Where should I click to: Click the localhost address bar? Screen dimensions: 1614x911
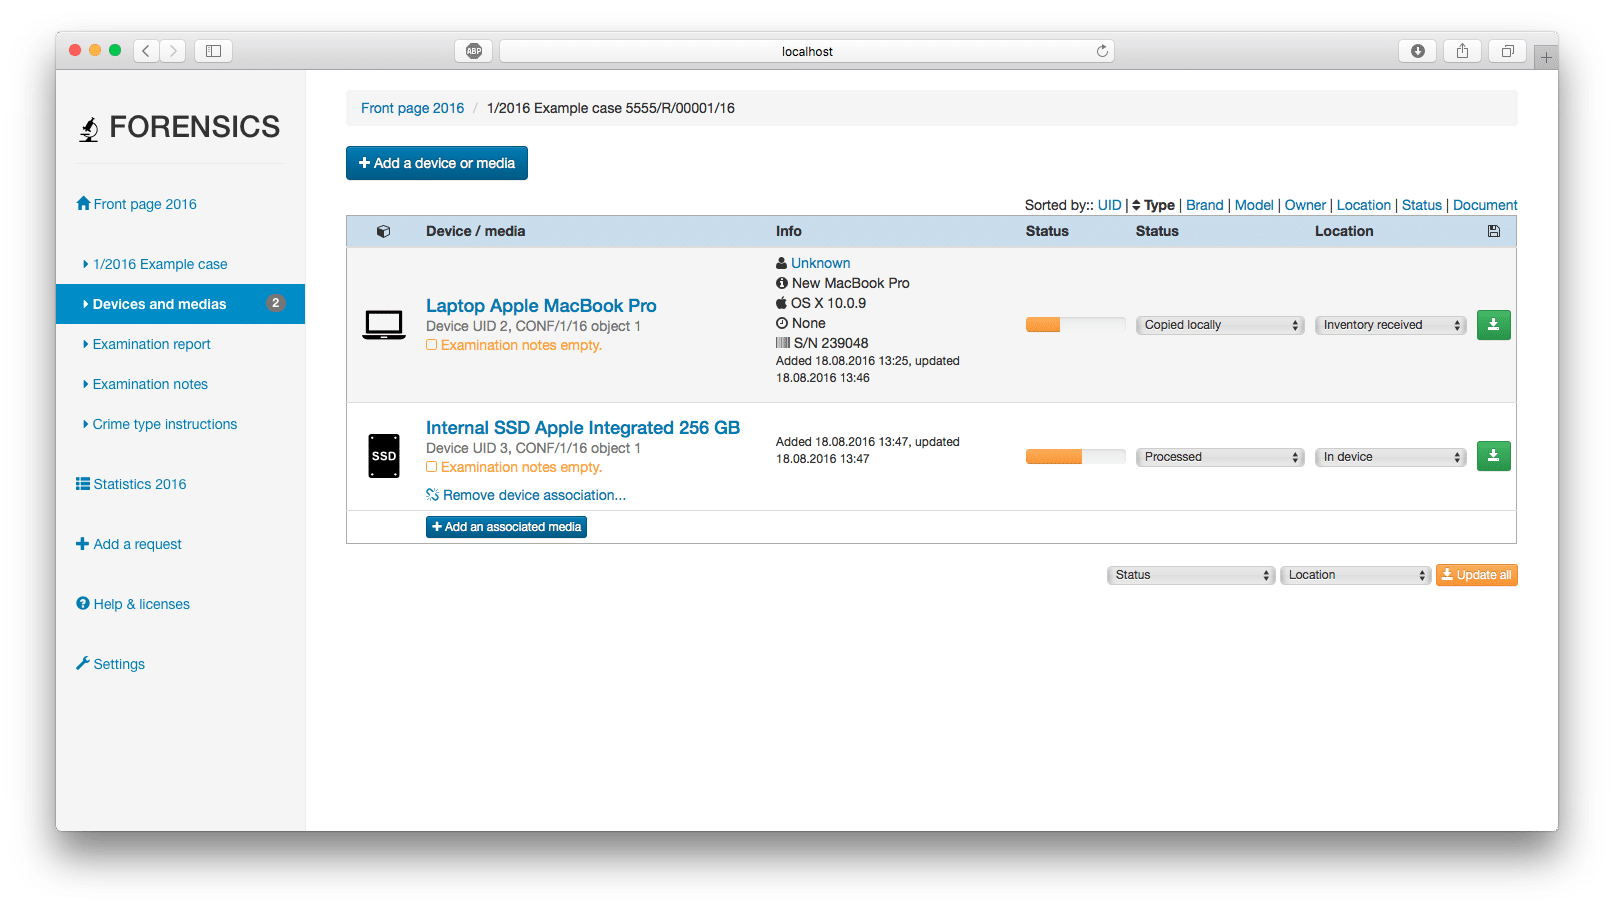pyautogui.click(x=806, y=51)
